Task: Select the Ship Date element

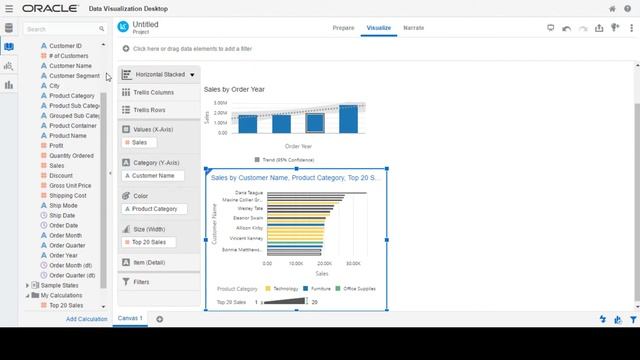Action: pos(62,216)
